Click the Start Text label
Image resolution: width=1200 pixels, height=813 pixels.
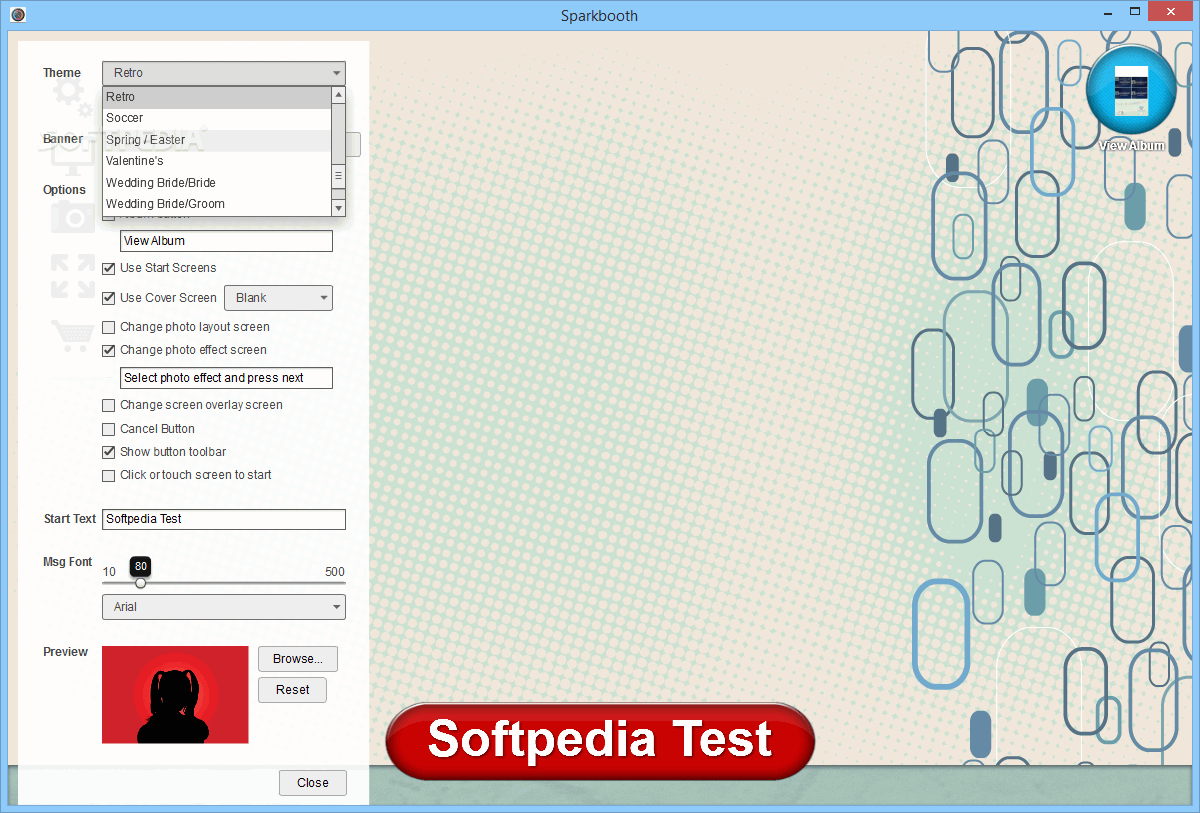click(70, 519)
